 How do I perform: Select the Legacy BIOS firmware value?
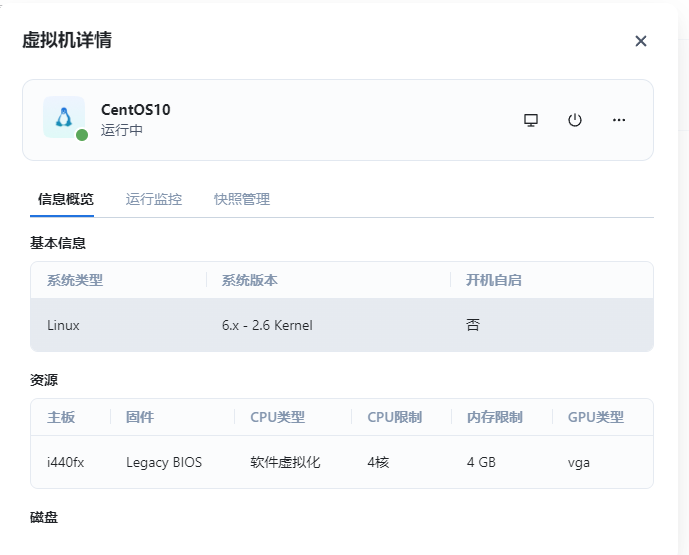(164, 462)
